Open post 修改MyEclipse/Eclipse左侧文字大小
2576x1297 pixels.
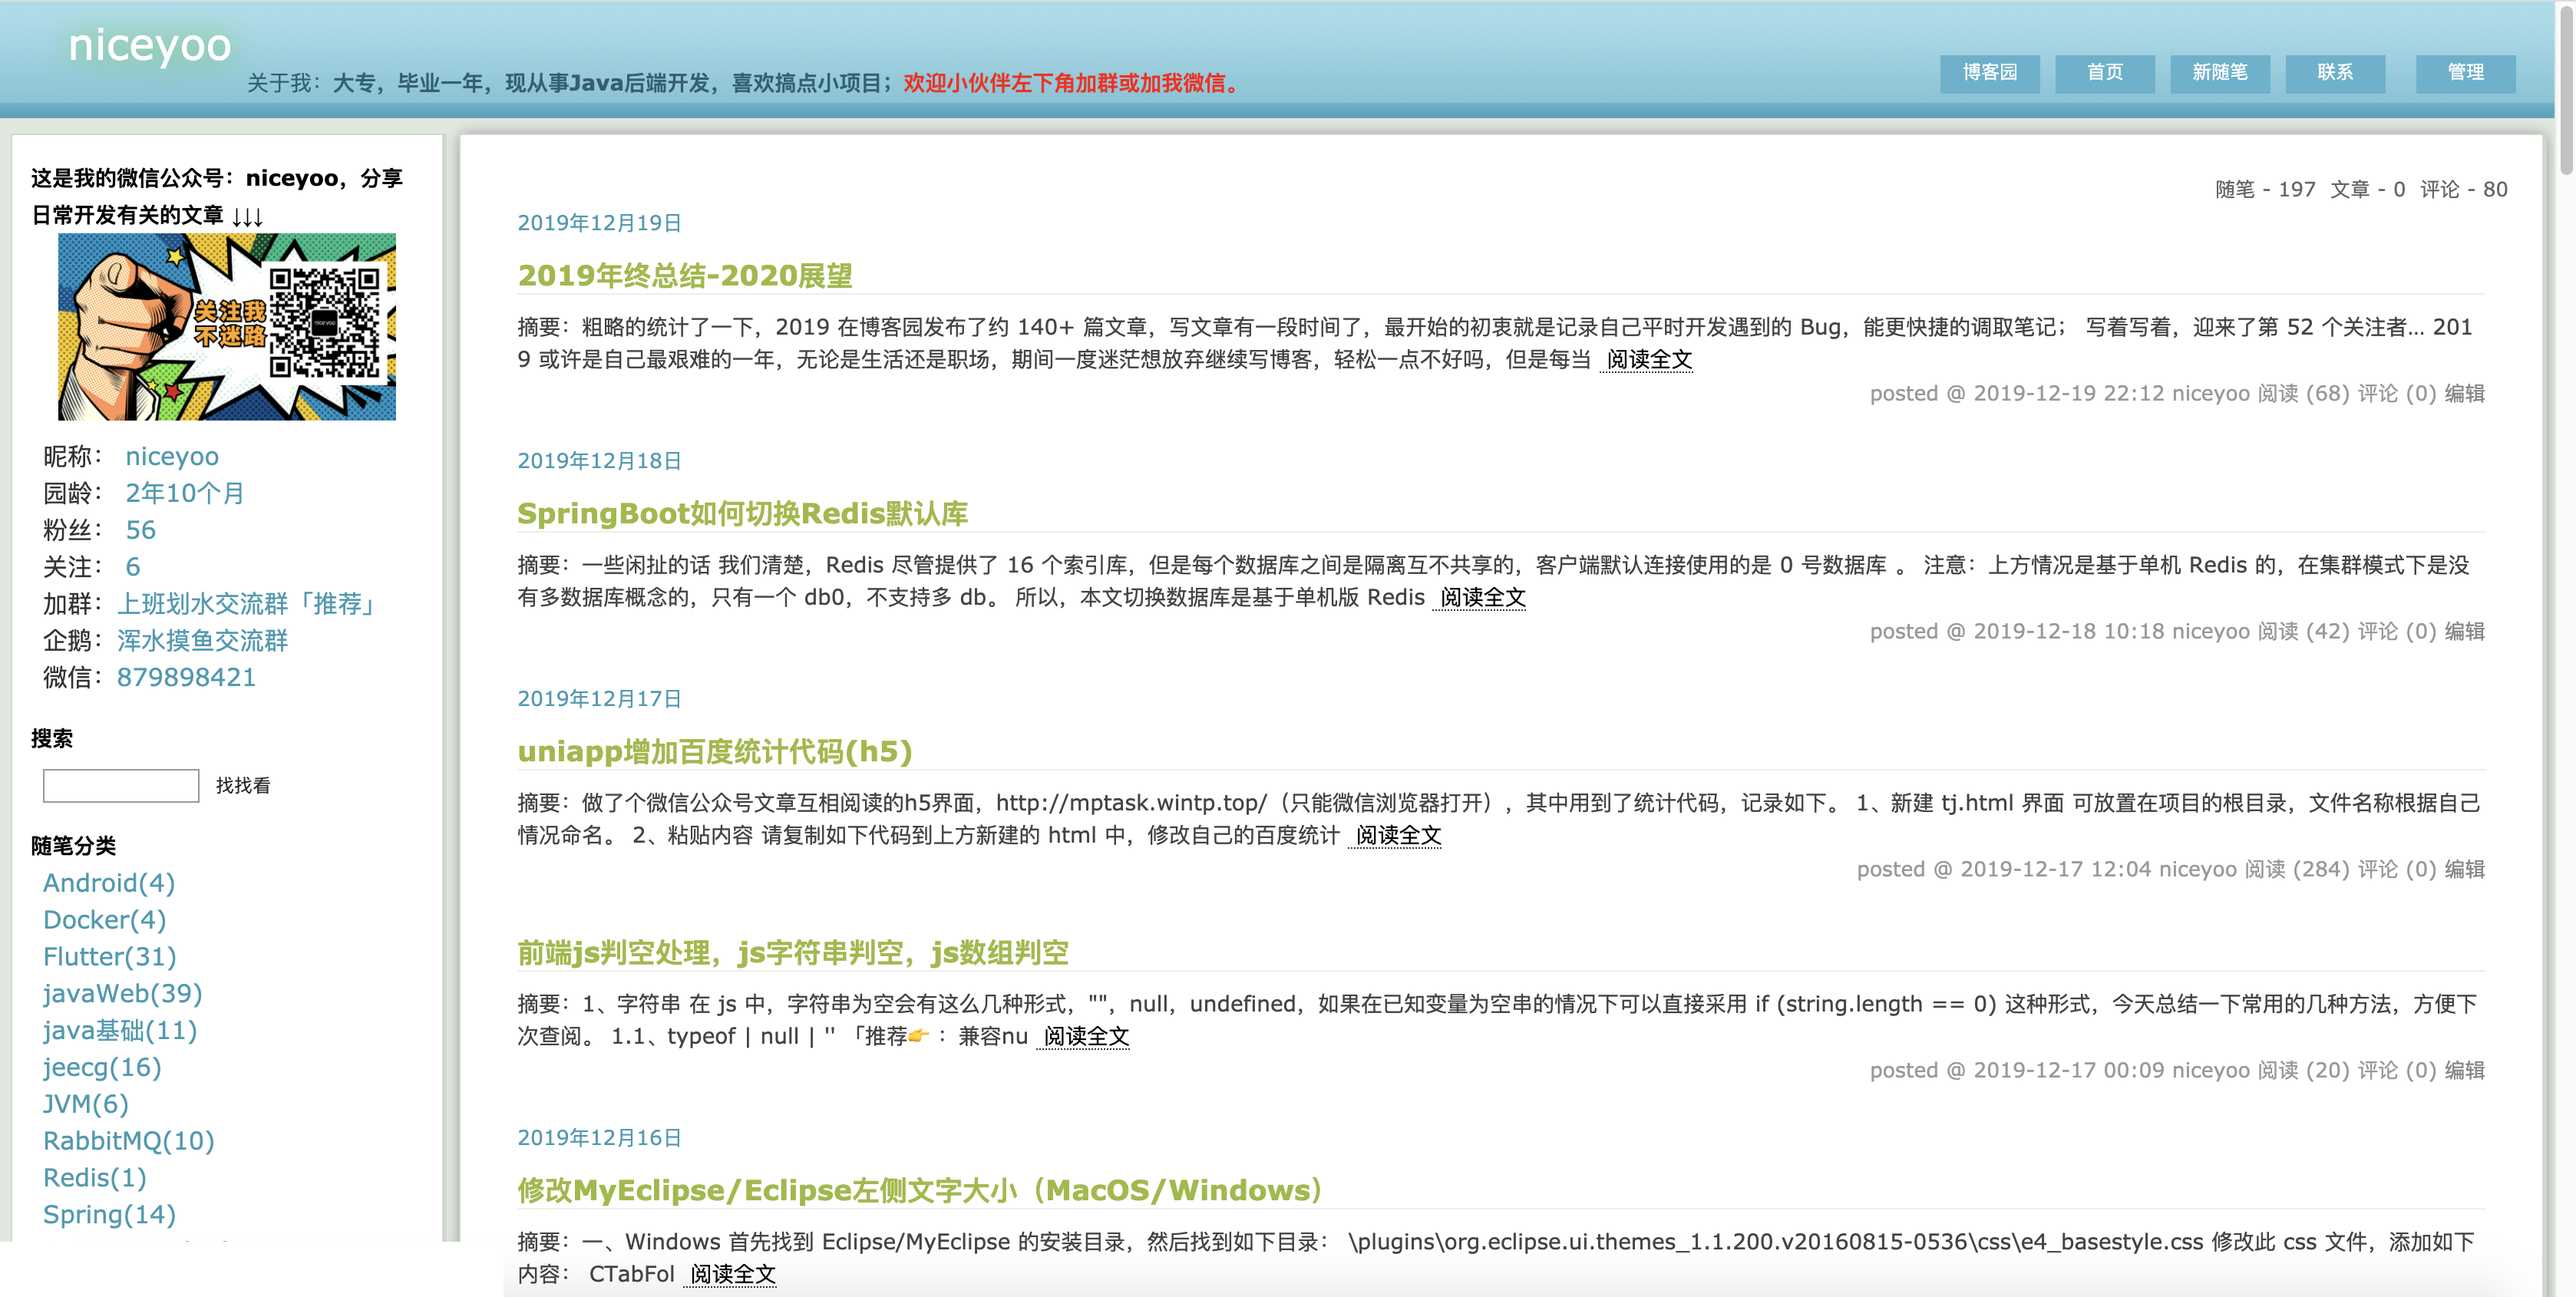[922, 1191]
